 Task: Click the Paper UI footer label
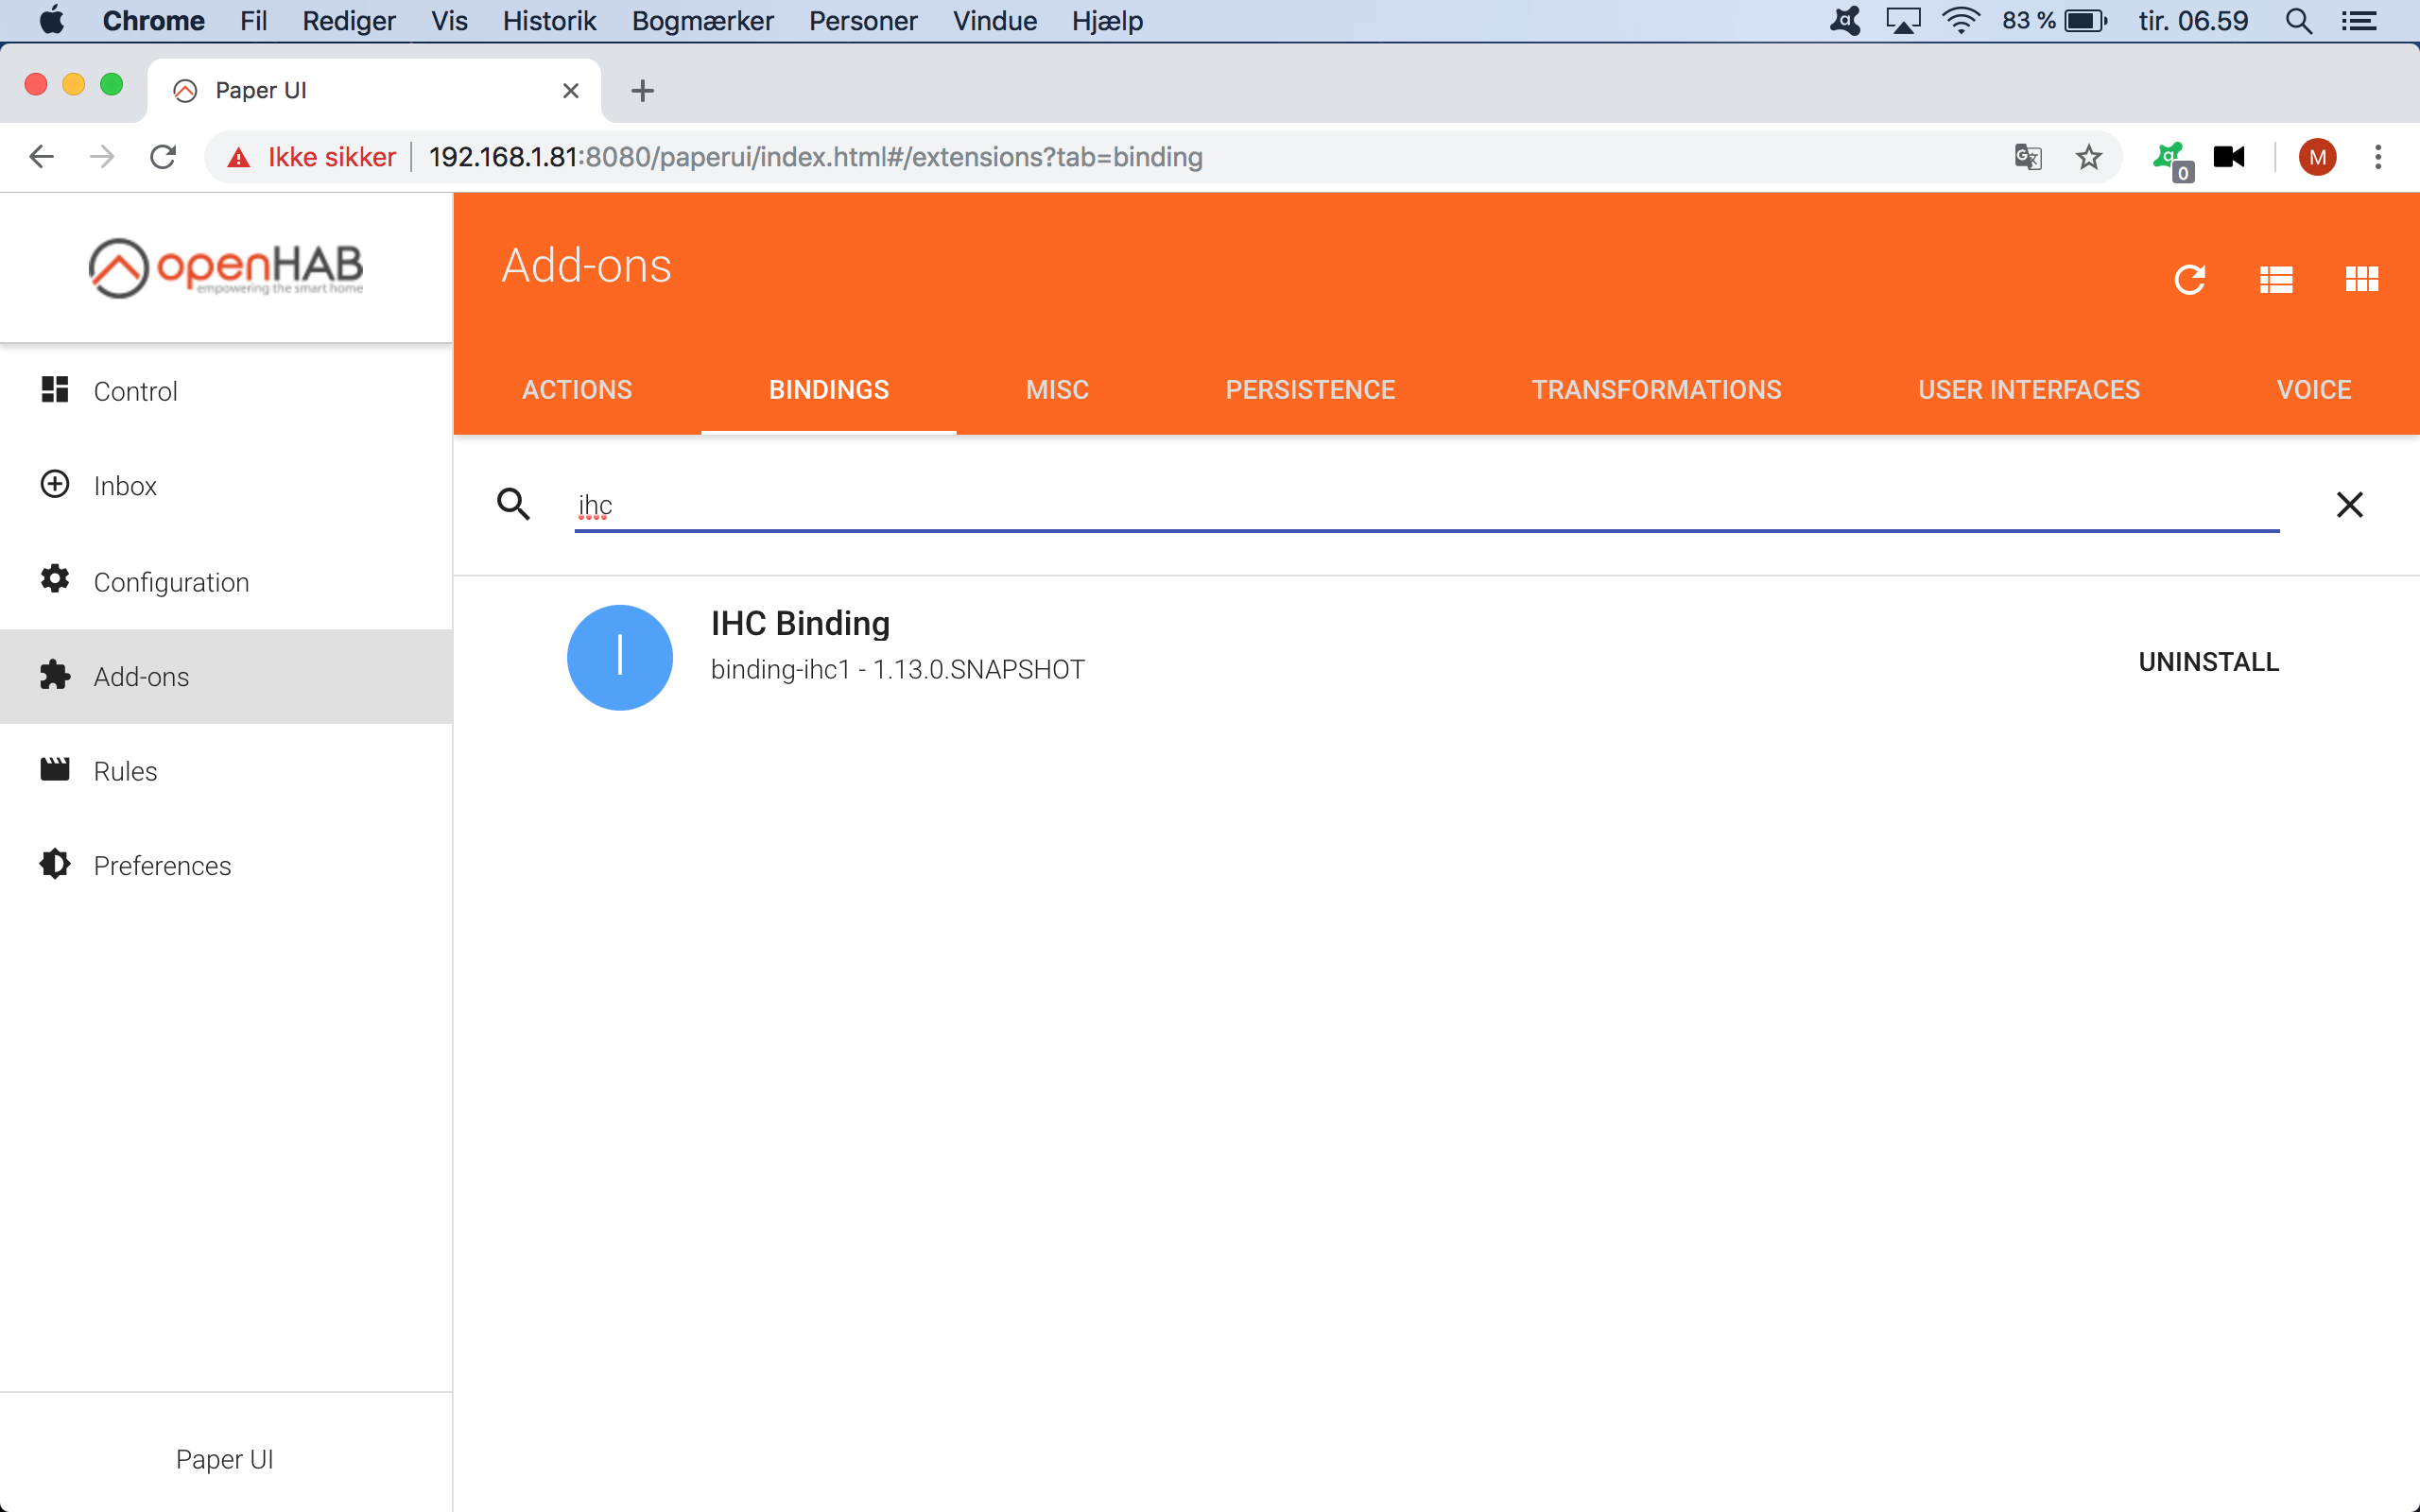(x=224, y=1459)
